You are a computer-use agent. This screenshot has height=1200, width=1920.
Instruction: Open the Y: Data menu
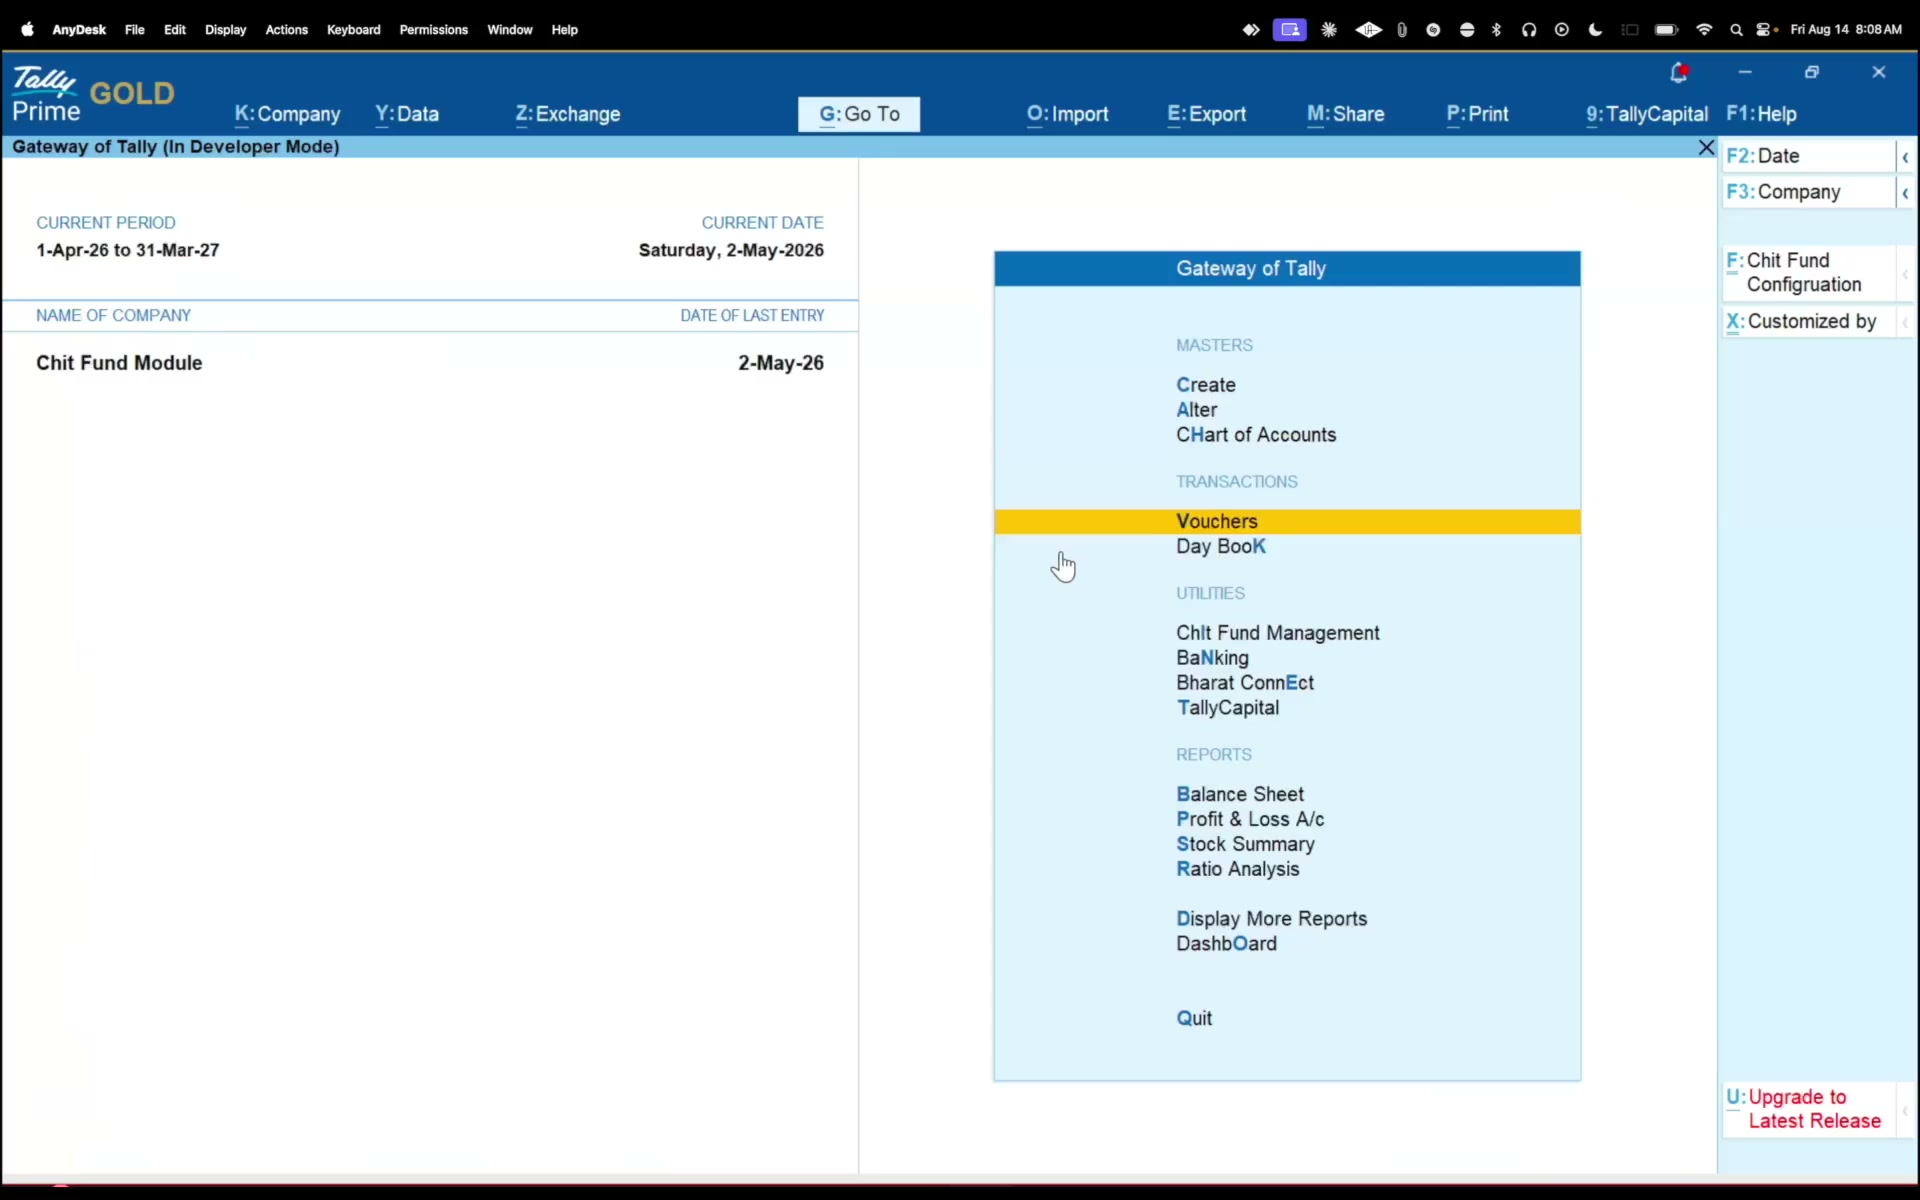tap(407, 114)
